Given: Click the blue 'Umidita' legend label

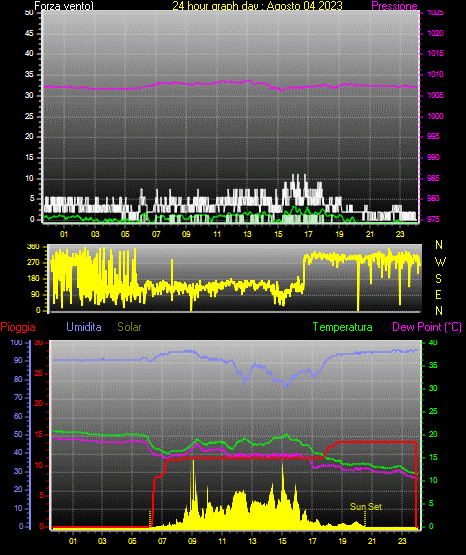Looking at the screenshot, I should (x=84, y=327).
